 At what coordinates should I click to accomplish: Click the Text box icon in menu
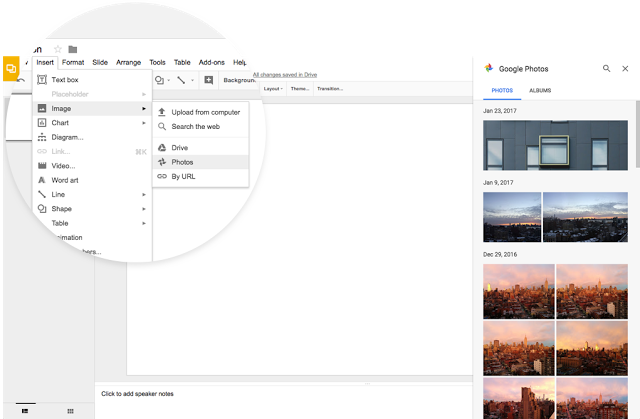pyautogui.click(x=42, y=80)
